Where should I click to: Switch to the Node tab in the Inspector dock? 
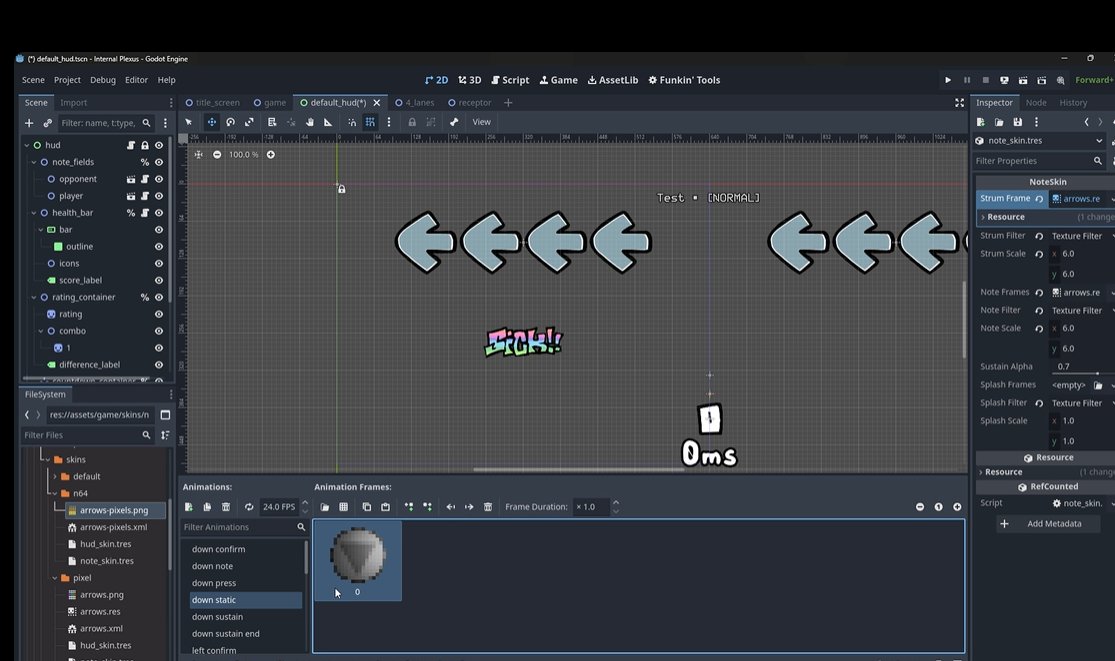point(1035,103)
